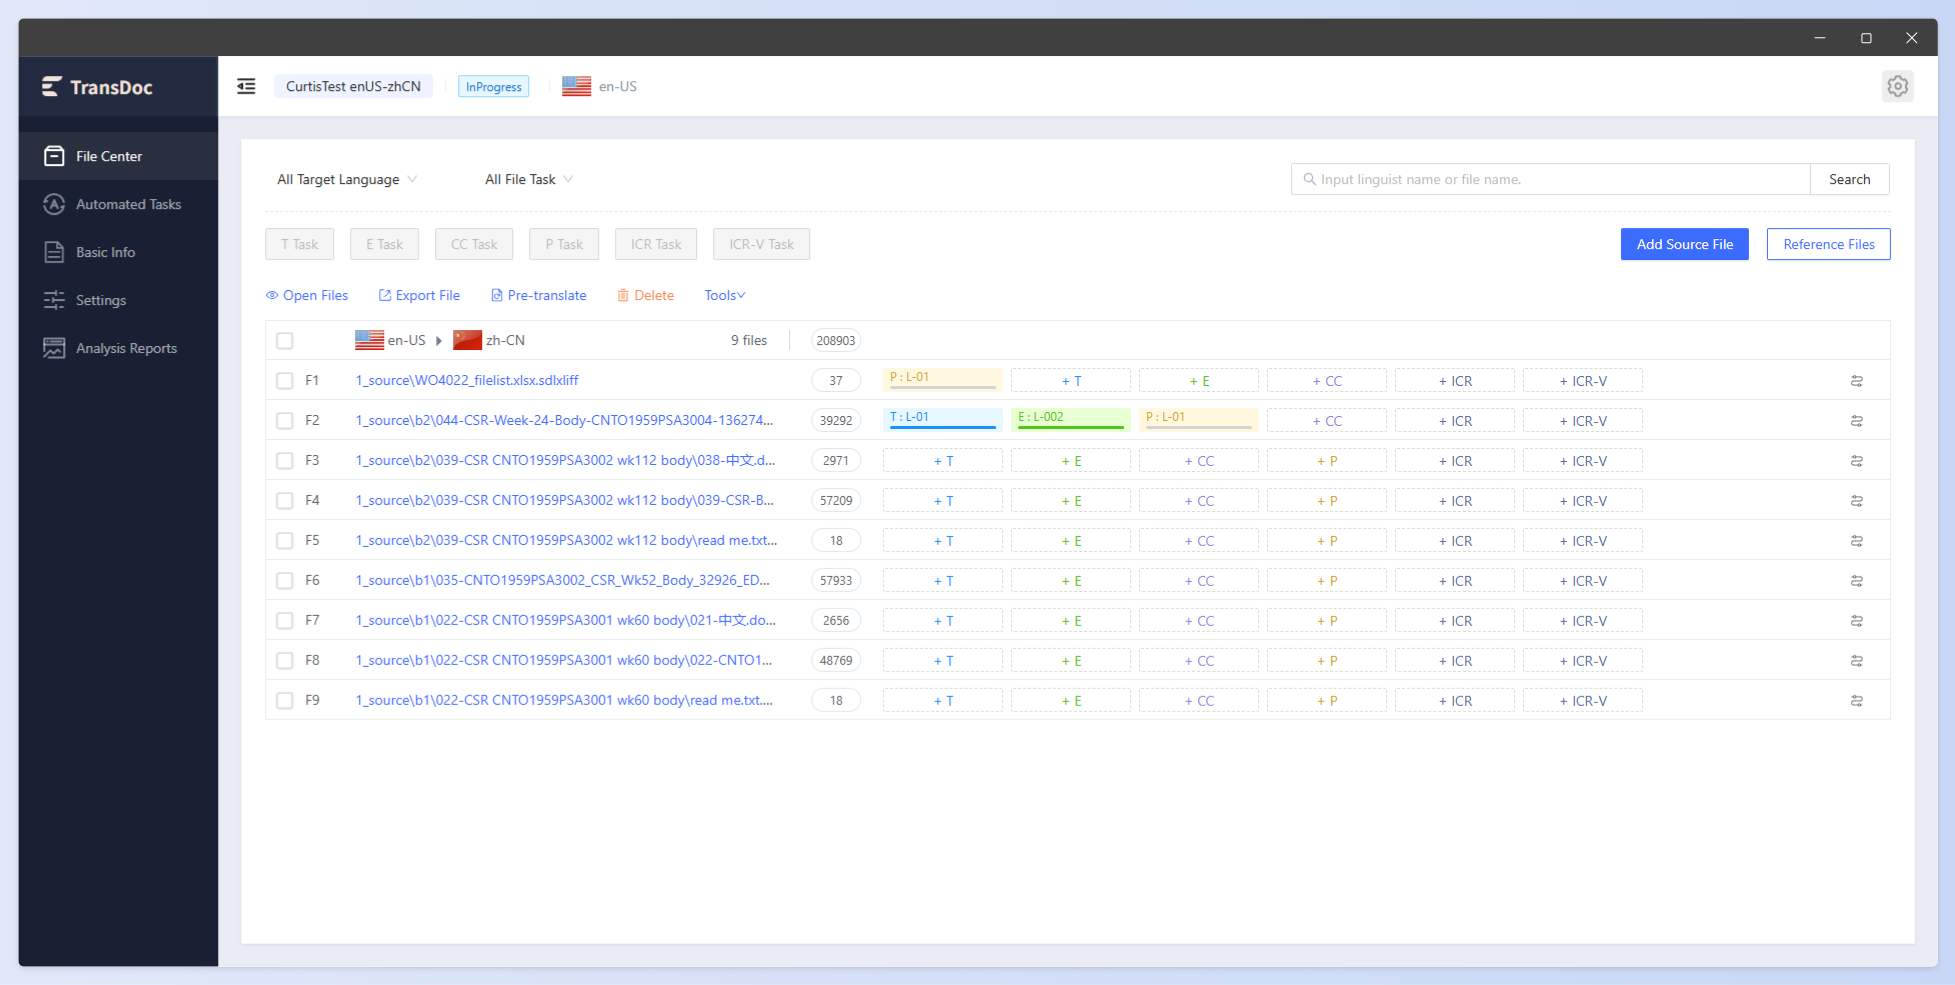Click the swap icon on row F6

(x=1857, y=581)
